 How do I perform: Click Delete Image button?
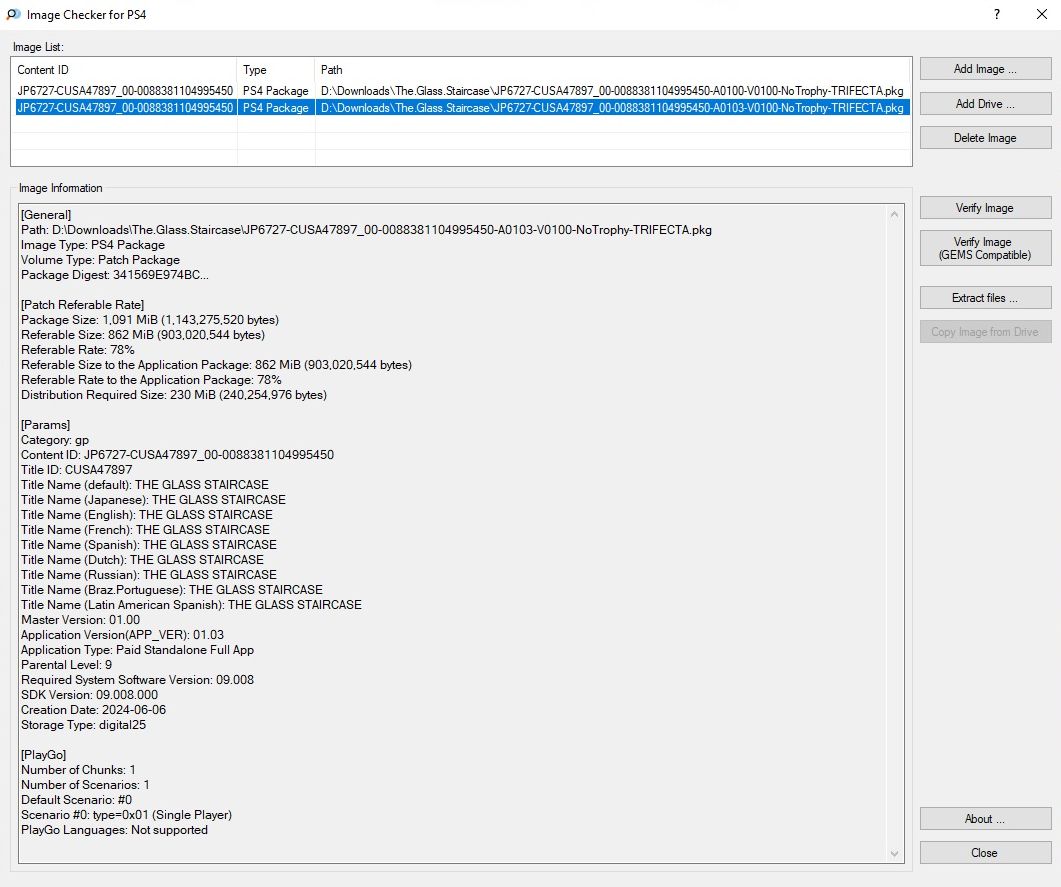(985, 138)
